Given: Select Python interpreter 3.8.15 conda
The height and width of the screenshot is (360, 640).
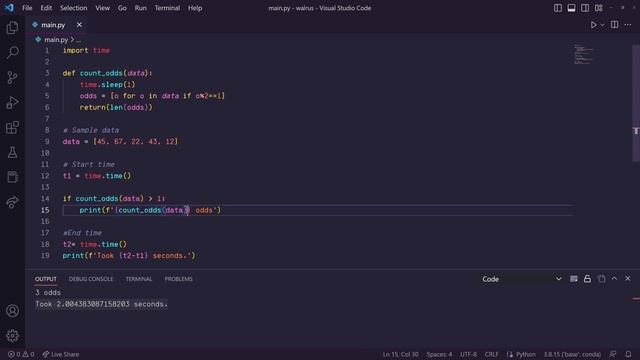Looking at the screenshot, I should [x=572, y=354].
